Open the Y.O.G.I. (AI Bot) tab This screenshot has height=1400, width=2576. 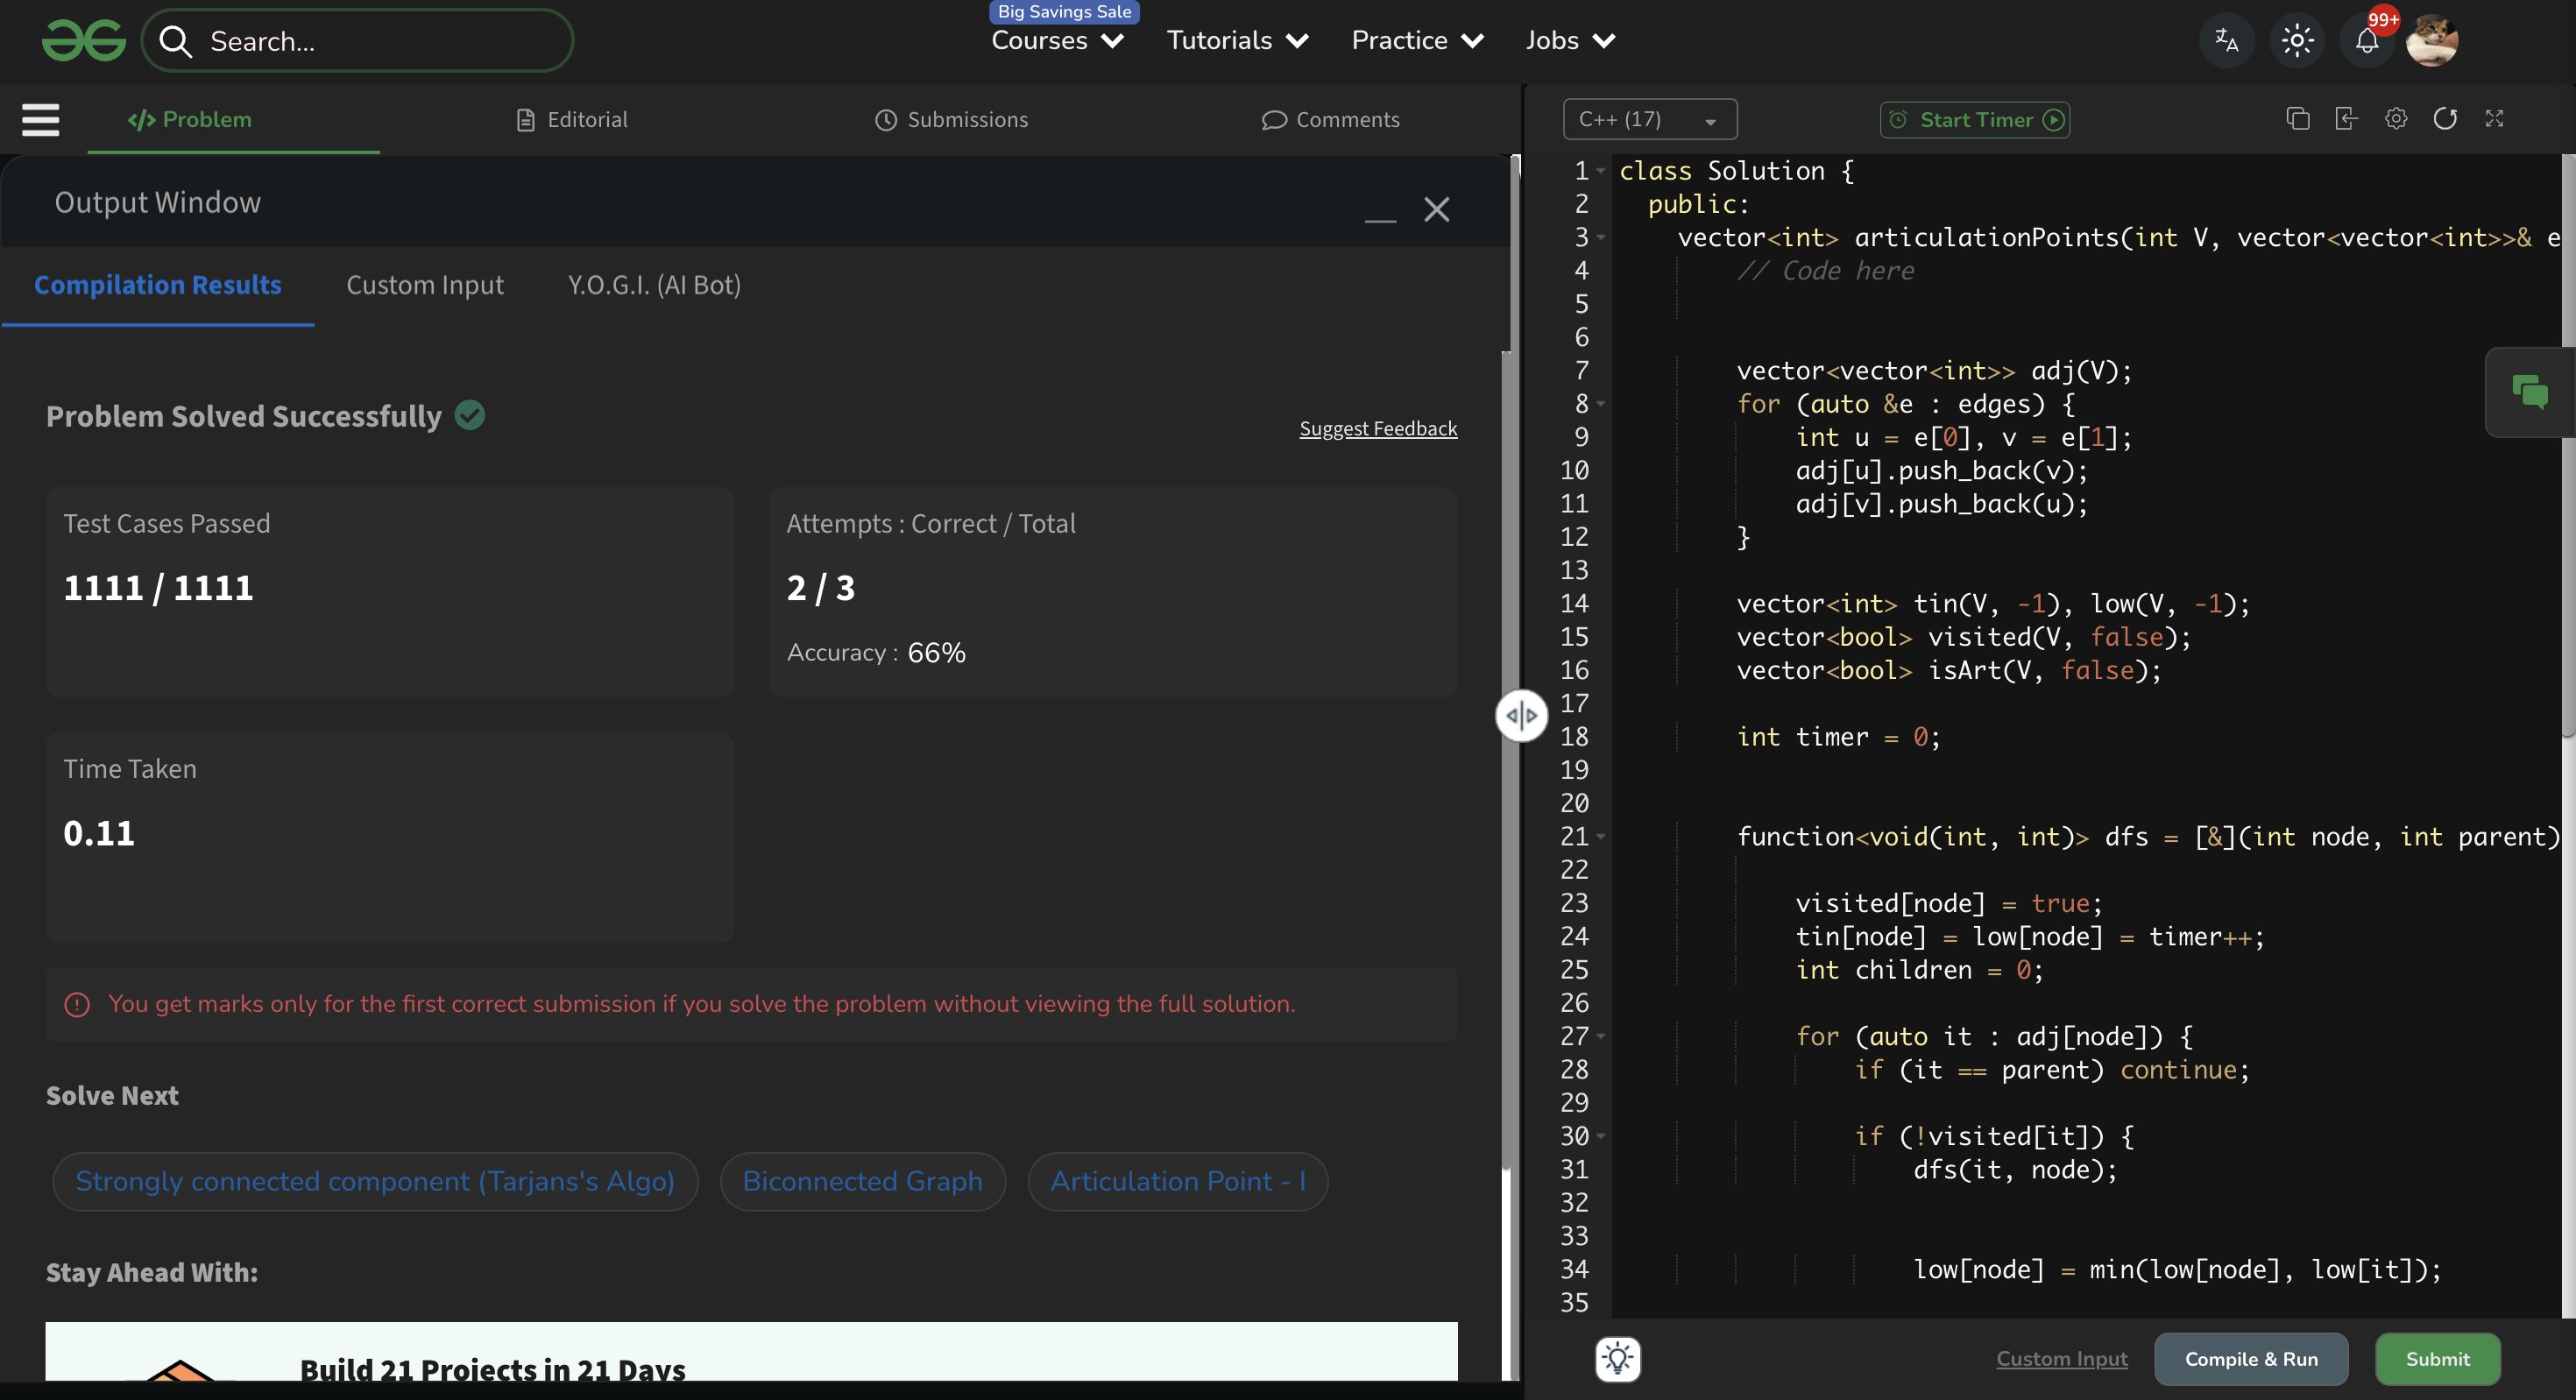[x=654, y=285]
